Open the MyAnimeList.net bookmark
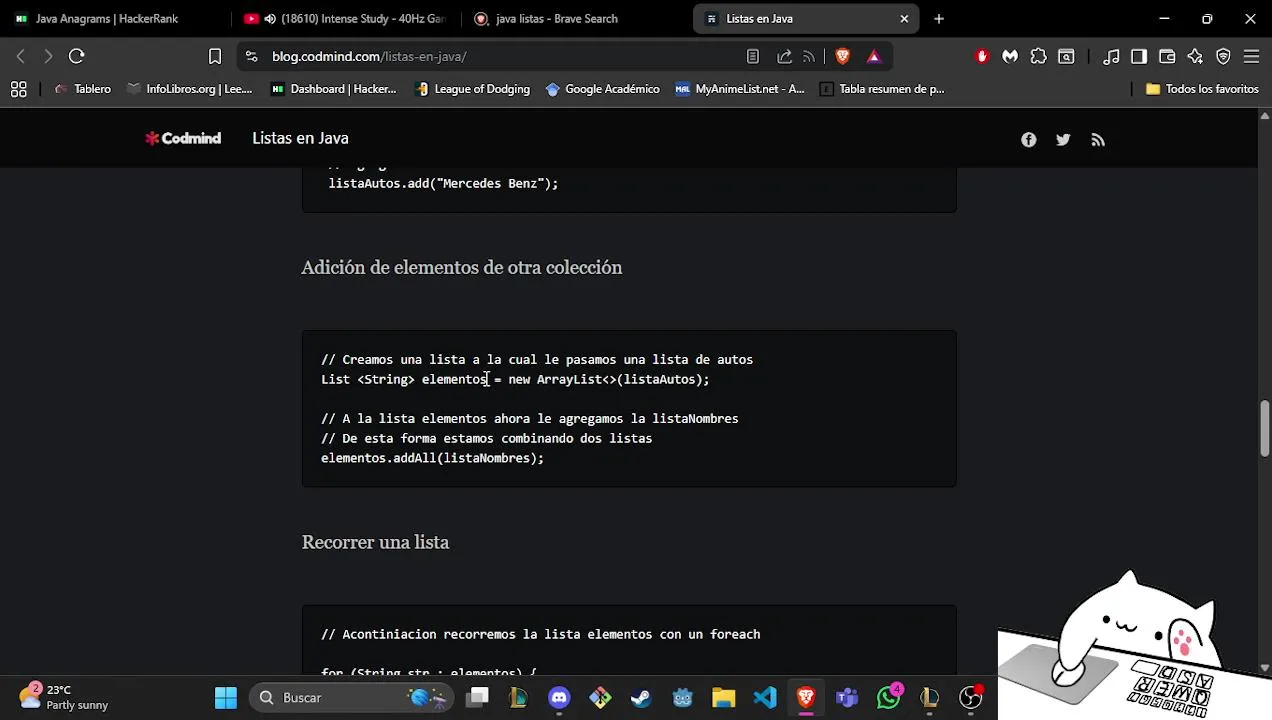The width and height of the screenshot is (1272, 720). click(x=740, y=89)
